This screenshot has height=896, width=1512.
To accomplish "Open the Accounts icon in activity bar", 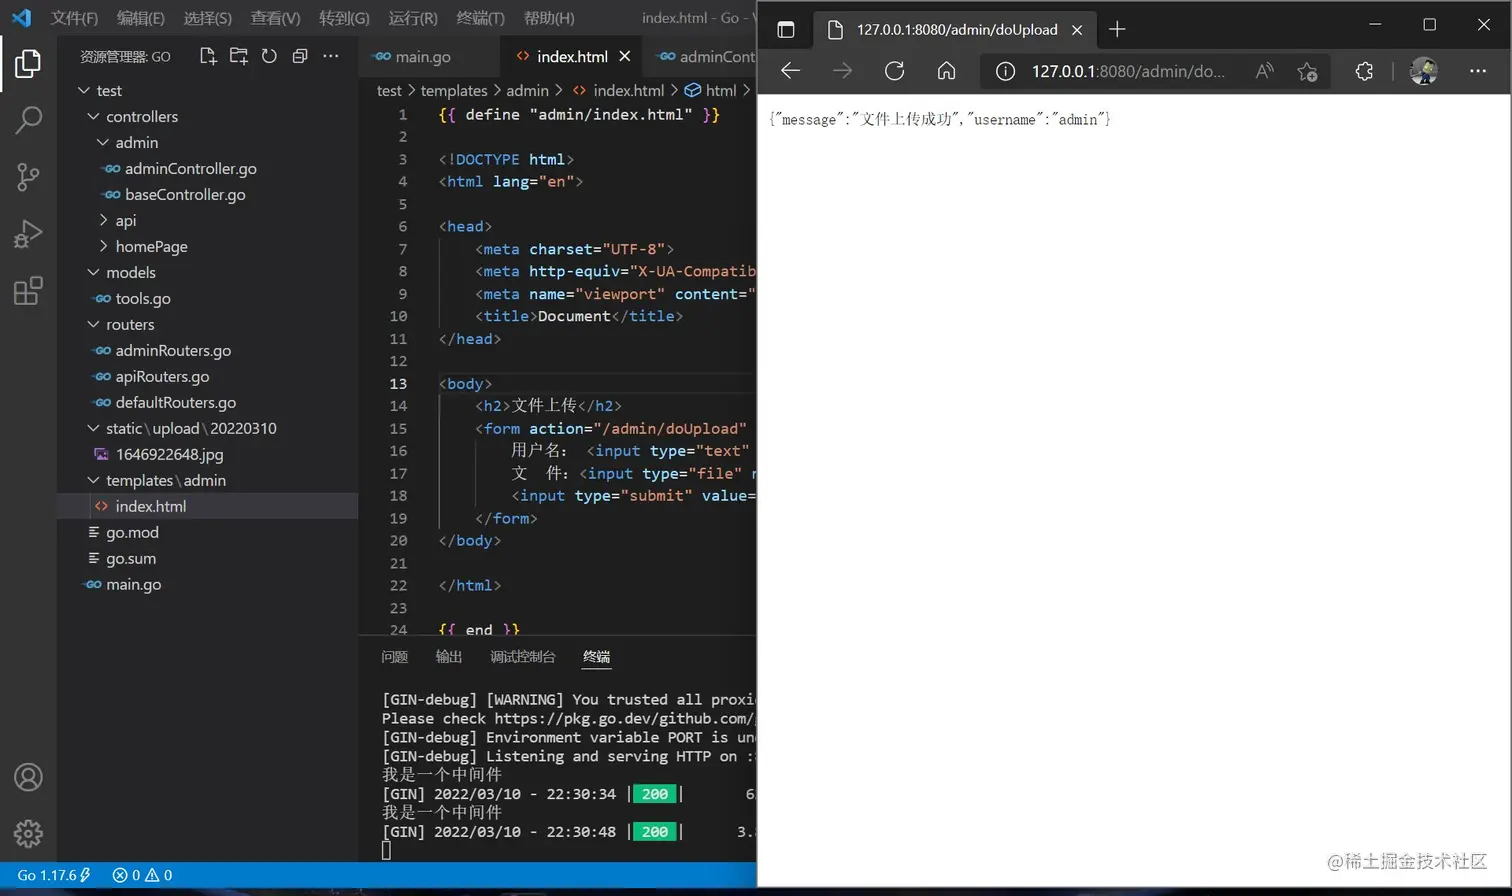I will (x=28, y=777).
